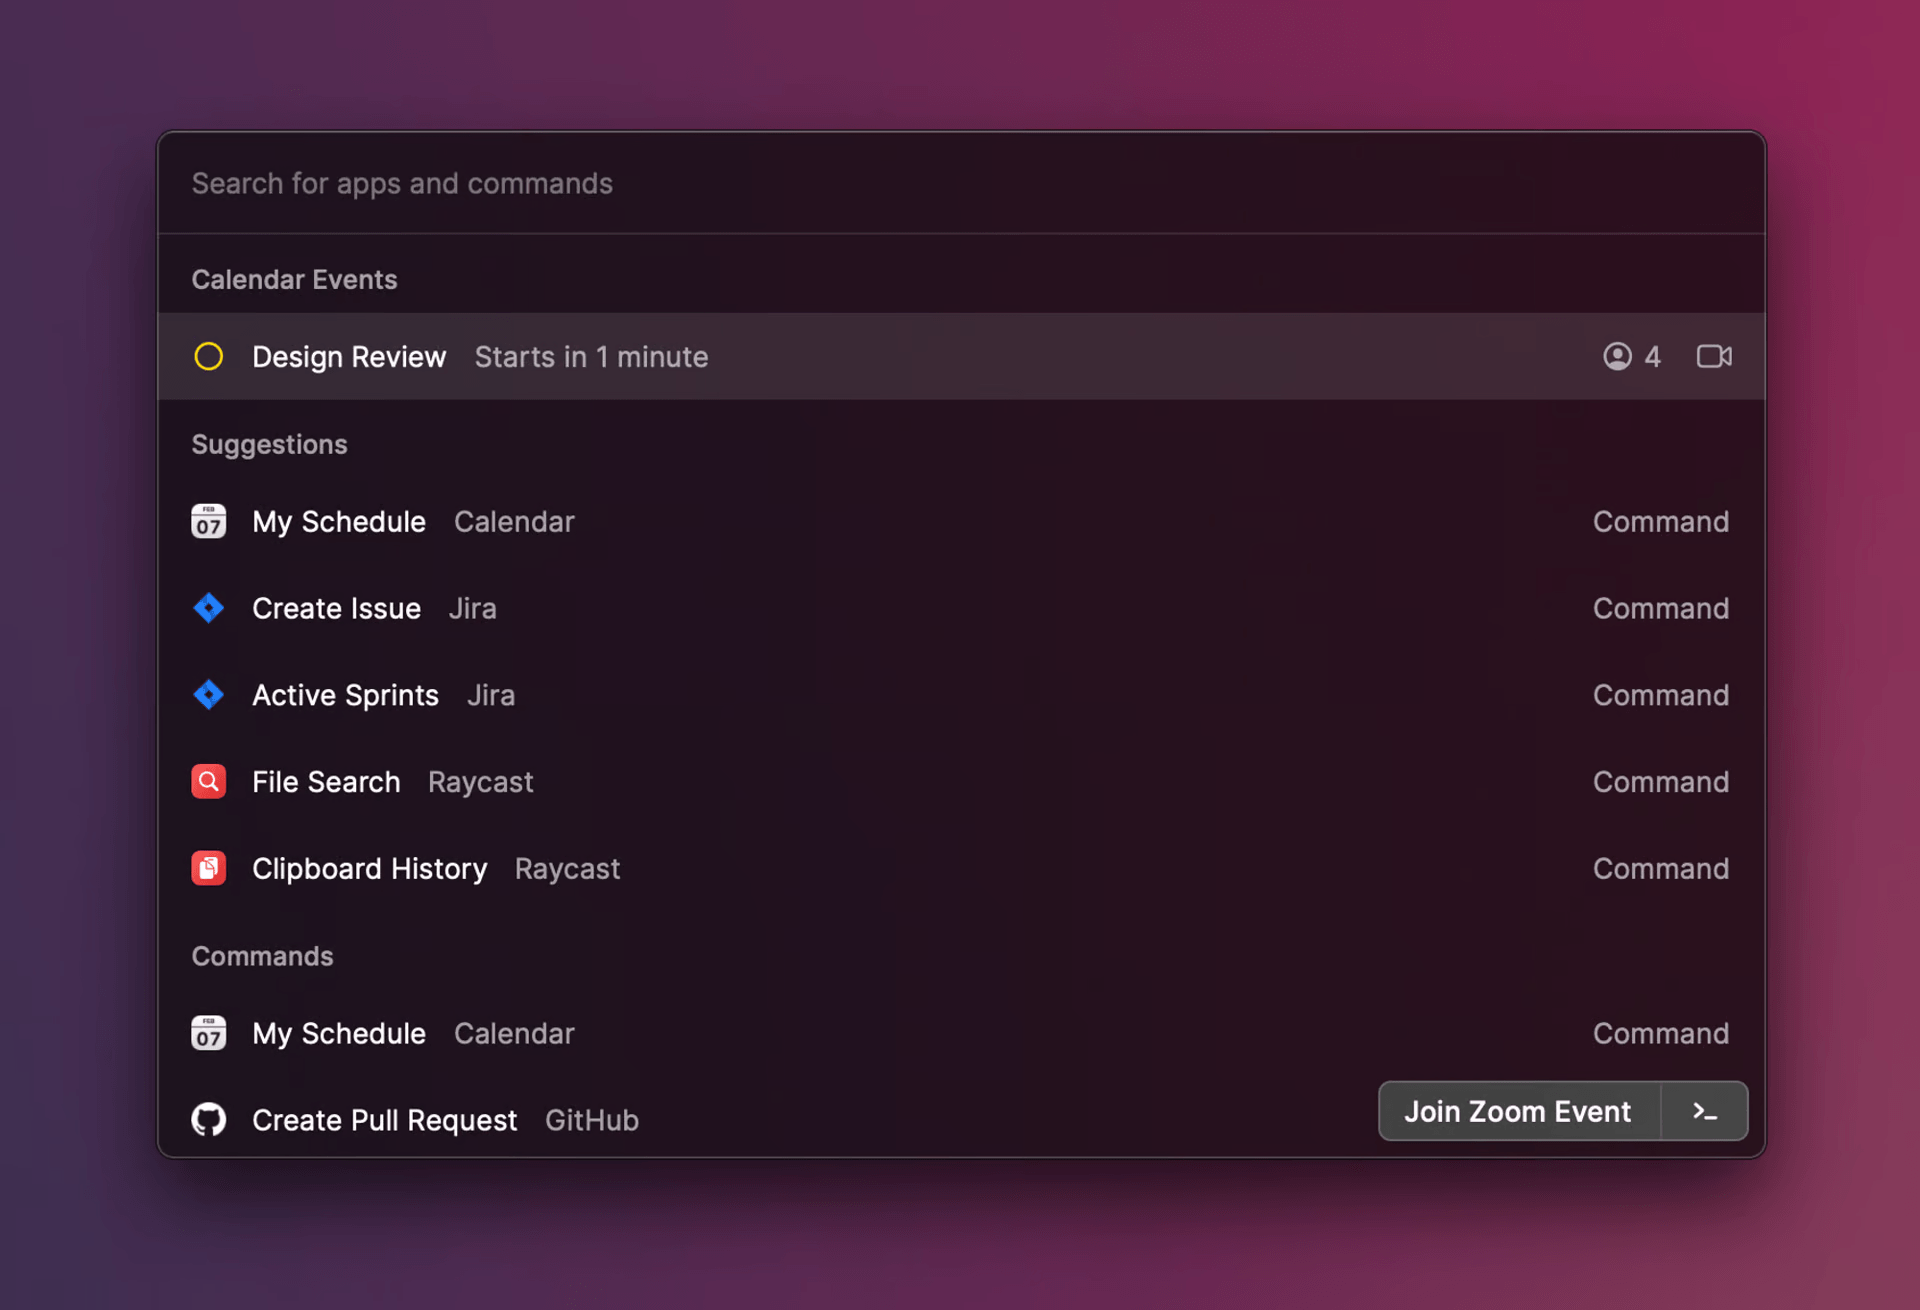Click the red Clipboard History icon
The height and width of the screenshot is (1310, 1920).
click(x=208, y=869)
